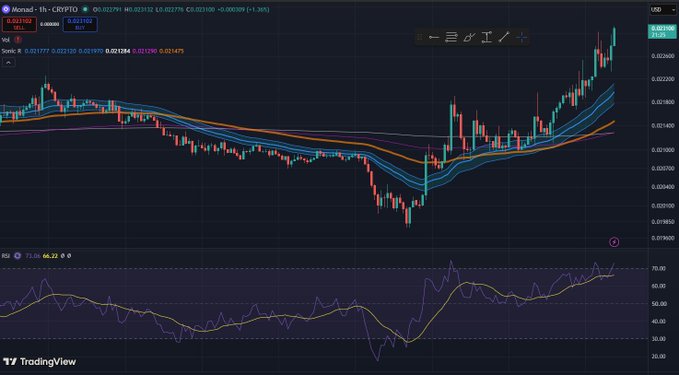Click the red SELL price button
The width and height of the screenshot is (679, 375).
[x=19, y=24]
